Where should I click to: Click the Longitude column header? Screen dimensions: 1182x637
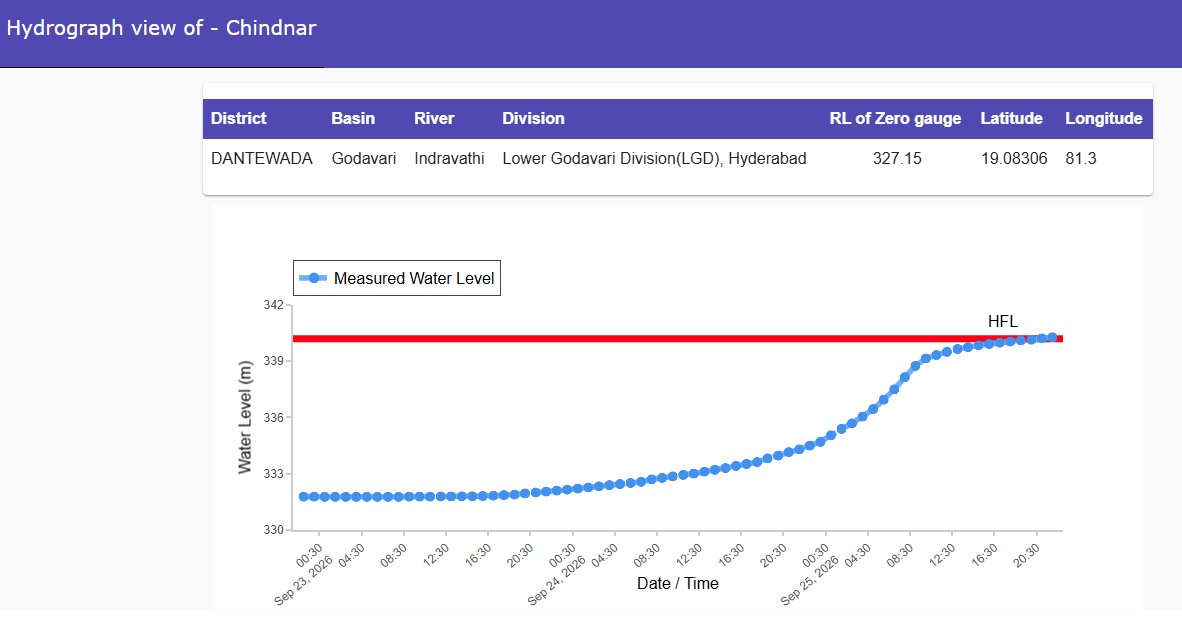[x=1104, y=118]
